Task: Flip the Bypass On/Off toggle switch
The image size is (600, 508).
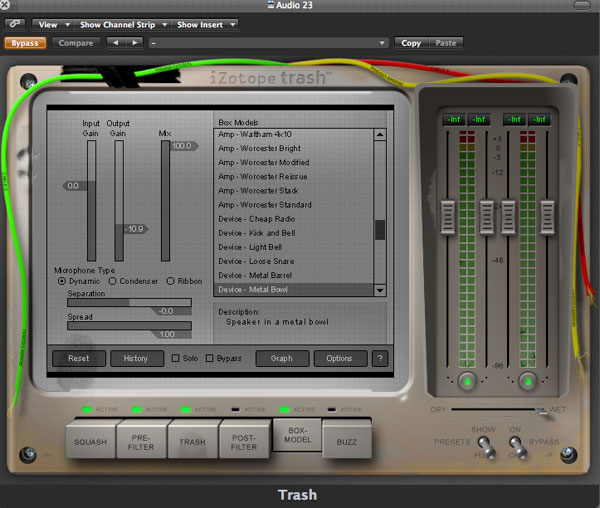Action: pos(518,447)
